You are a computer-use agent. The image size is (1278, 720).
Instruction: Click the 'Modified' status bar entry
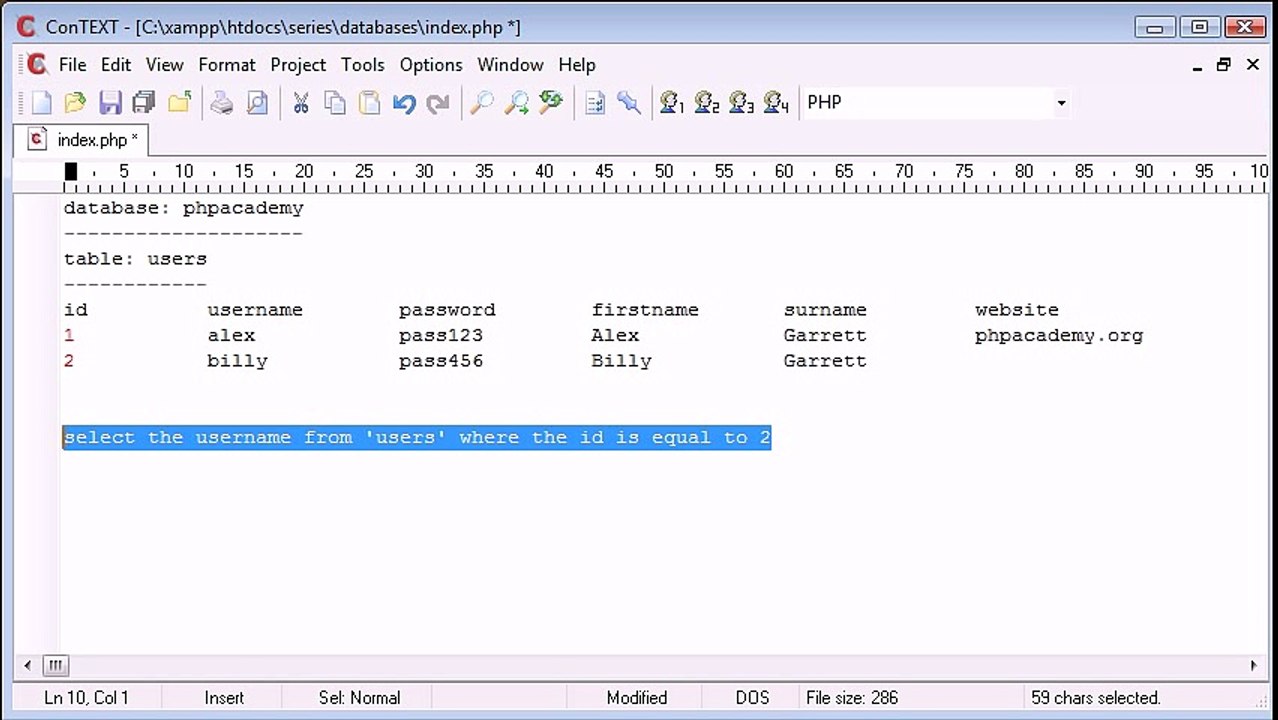point(637,698)
